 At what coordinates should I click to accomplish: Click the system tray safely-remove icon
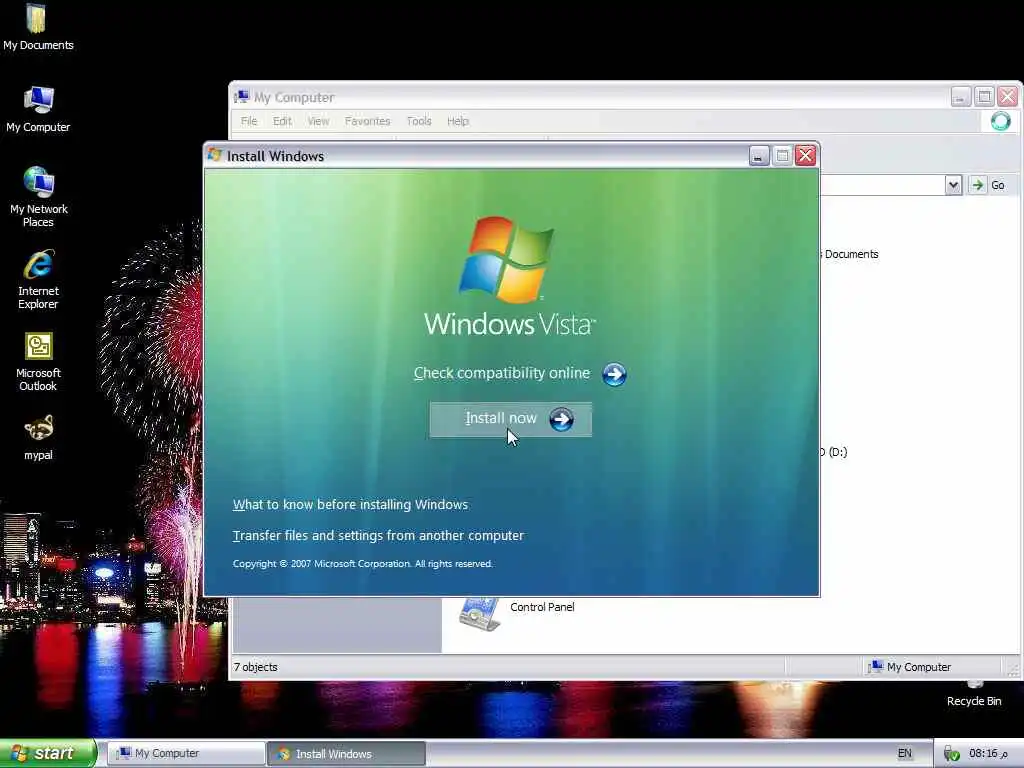[952, 754]
